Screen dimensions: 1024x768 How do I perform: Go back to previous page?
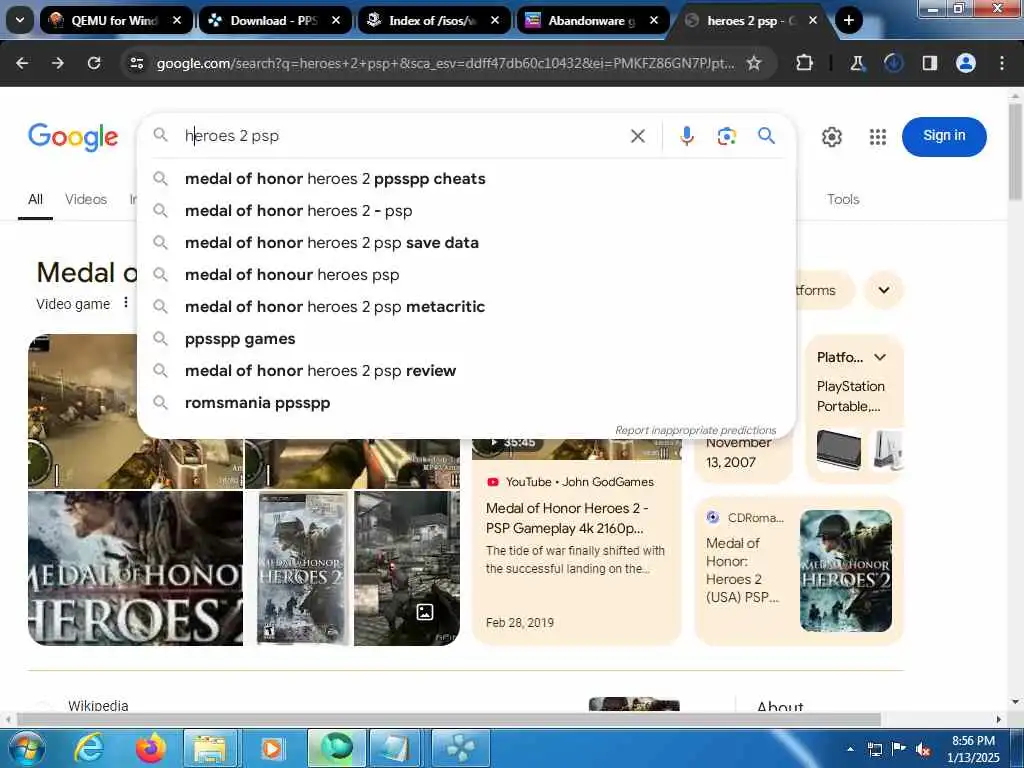click(x=22, y=63)
